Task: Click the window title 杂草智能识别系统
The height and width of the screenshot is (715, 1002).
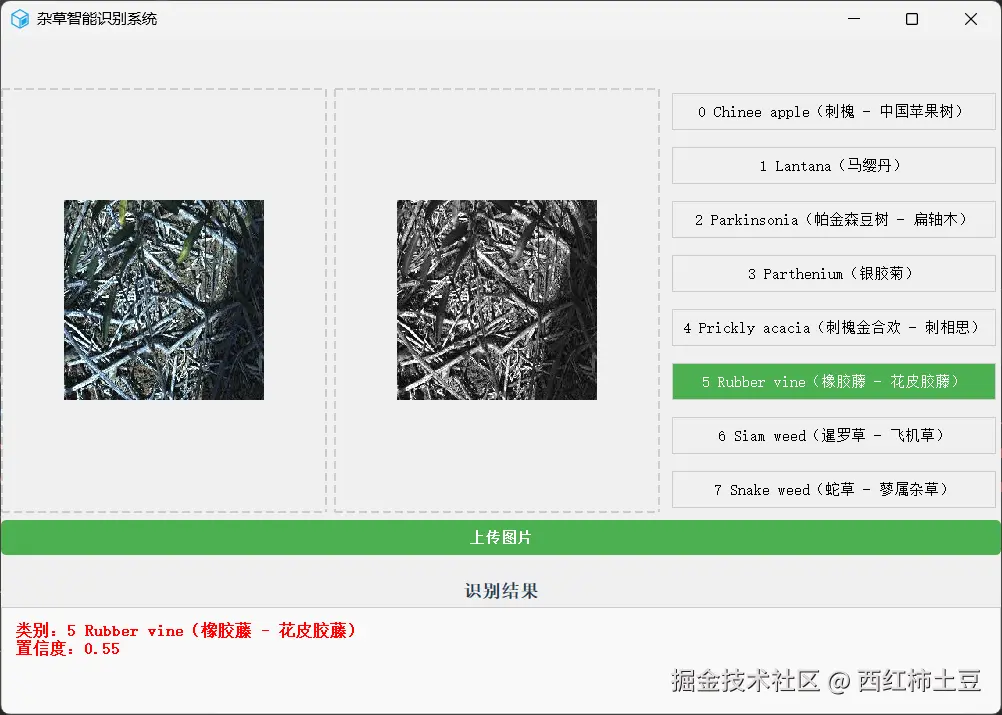Action: pos(96,18)
